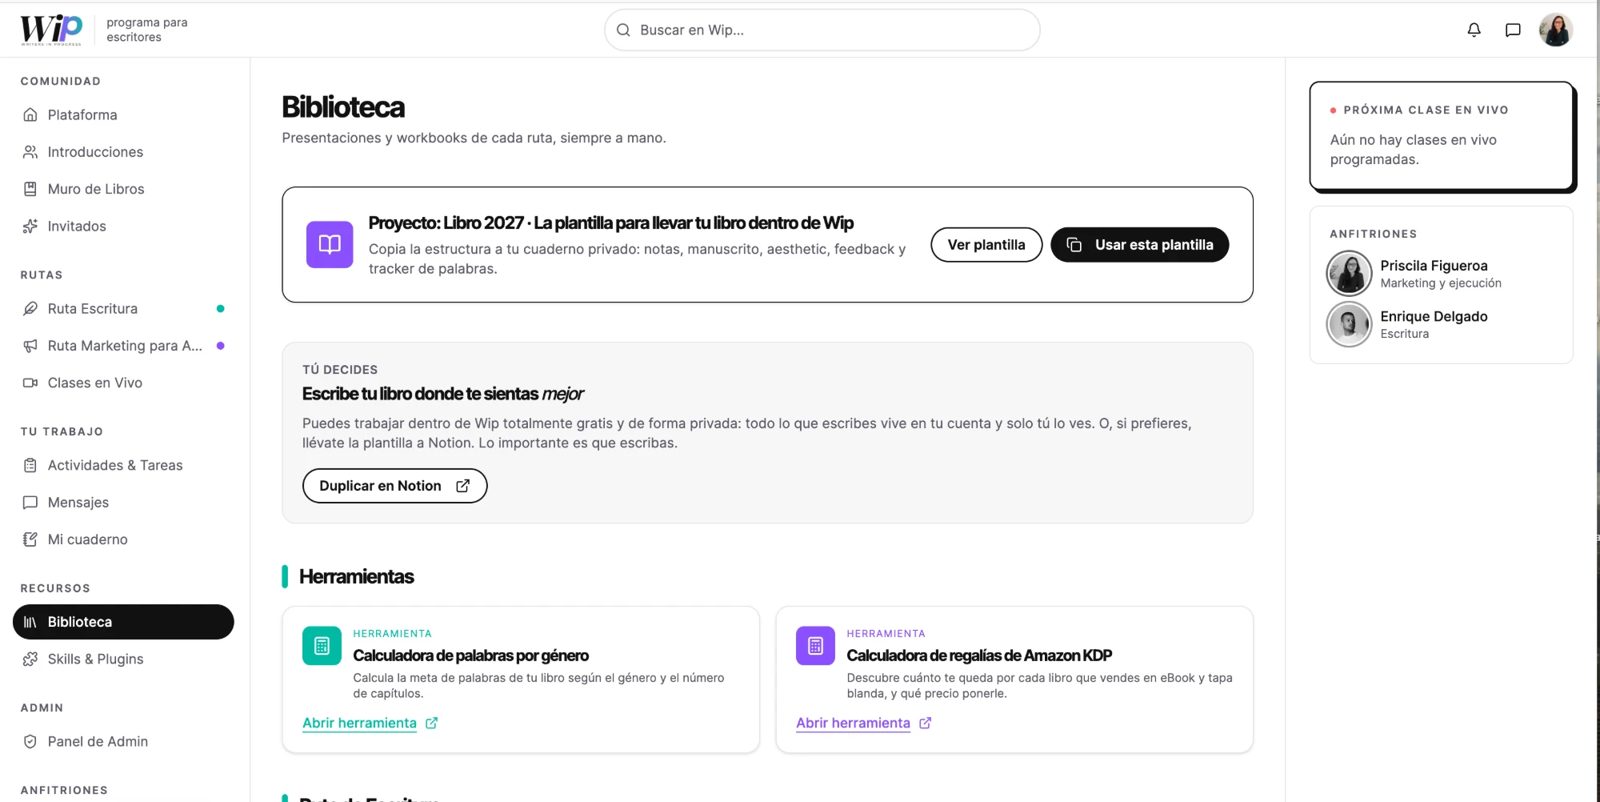This screenshot has height=802, width=1600.
Task: Open Mensajes in the sidebar
Action: coord(123,502)
